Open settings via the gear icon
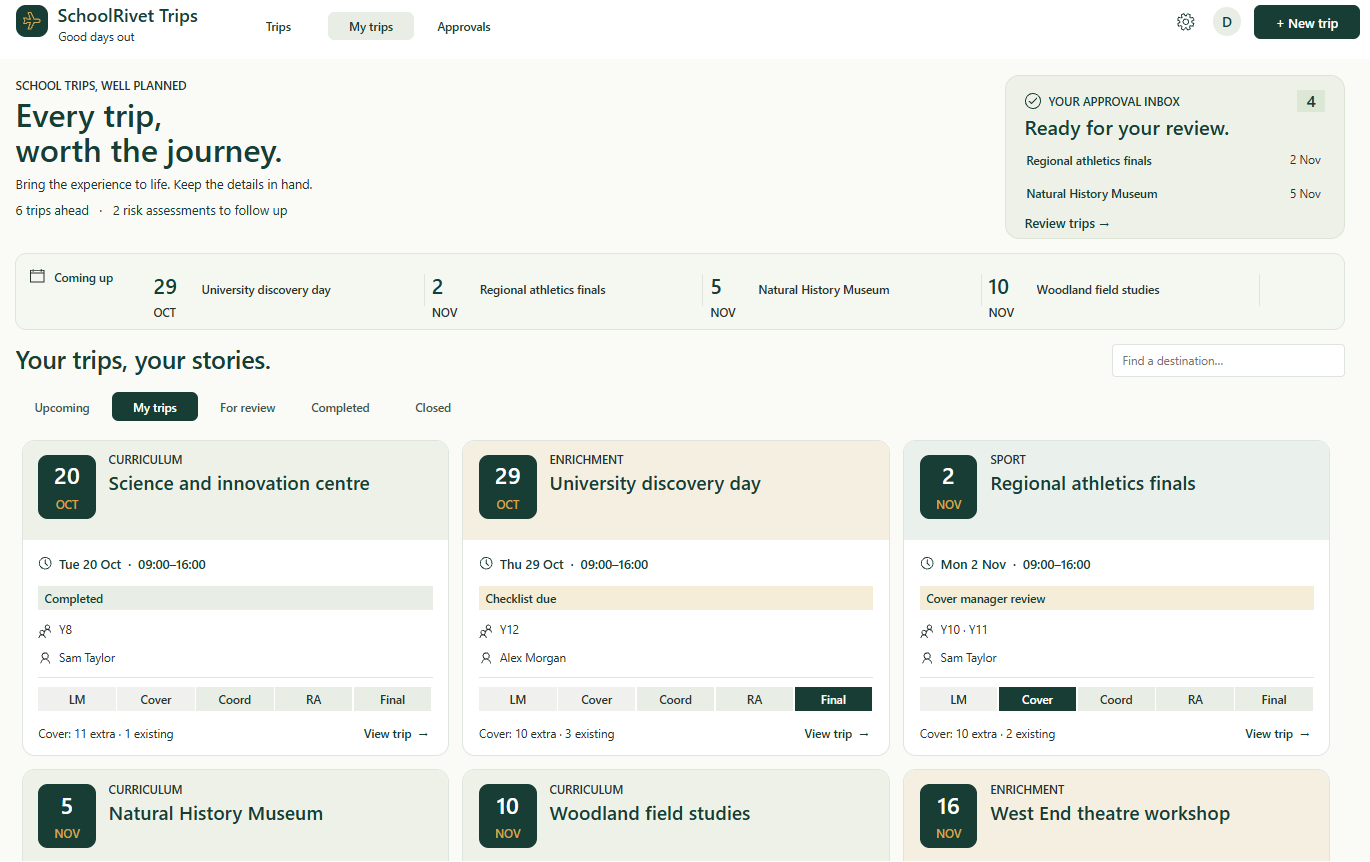Screen dimensions: 1370x862 1186,22
